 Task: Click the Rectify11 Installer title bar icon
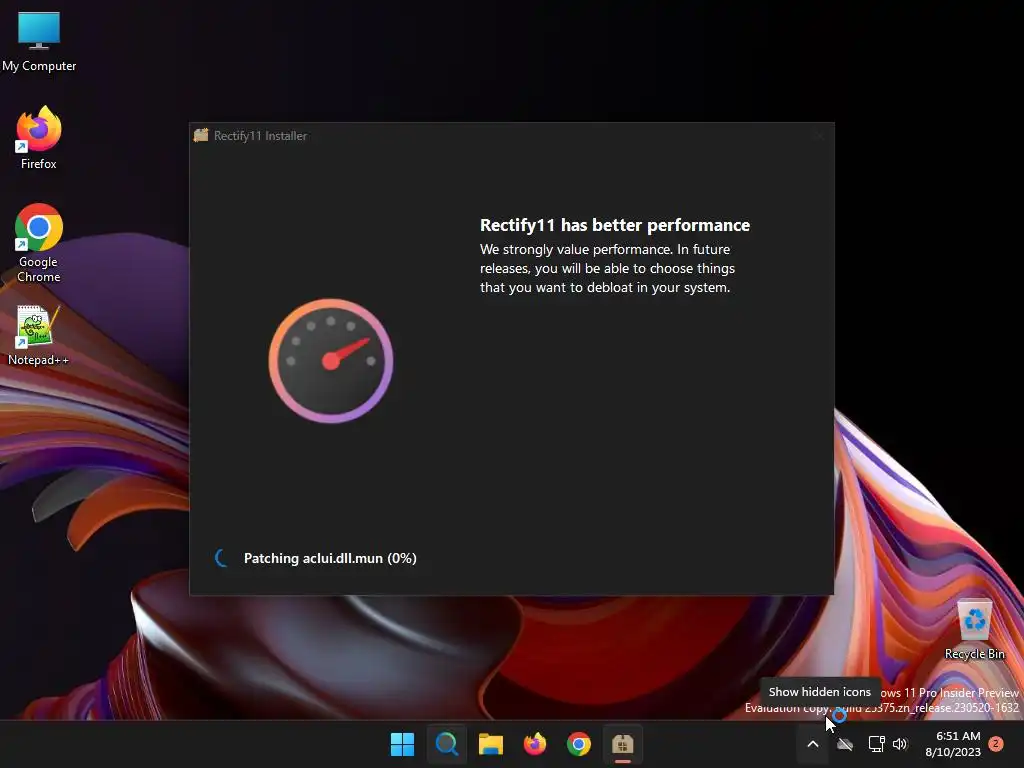pos(201,135)
